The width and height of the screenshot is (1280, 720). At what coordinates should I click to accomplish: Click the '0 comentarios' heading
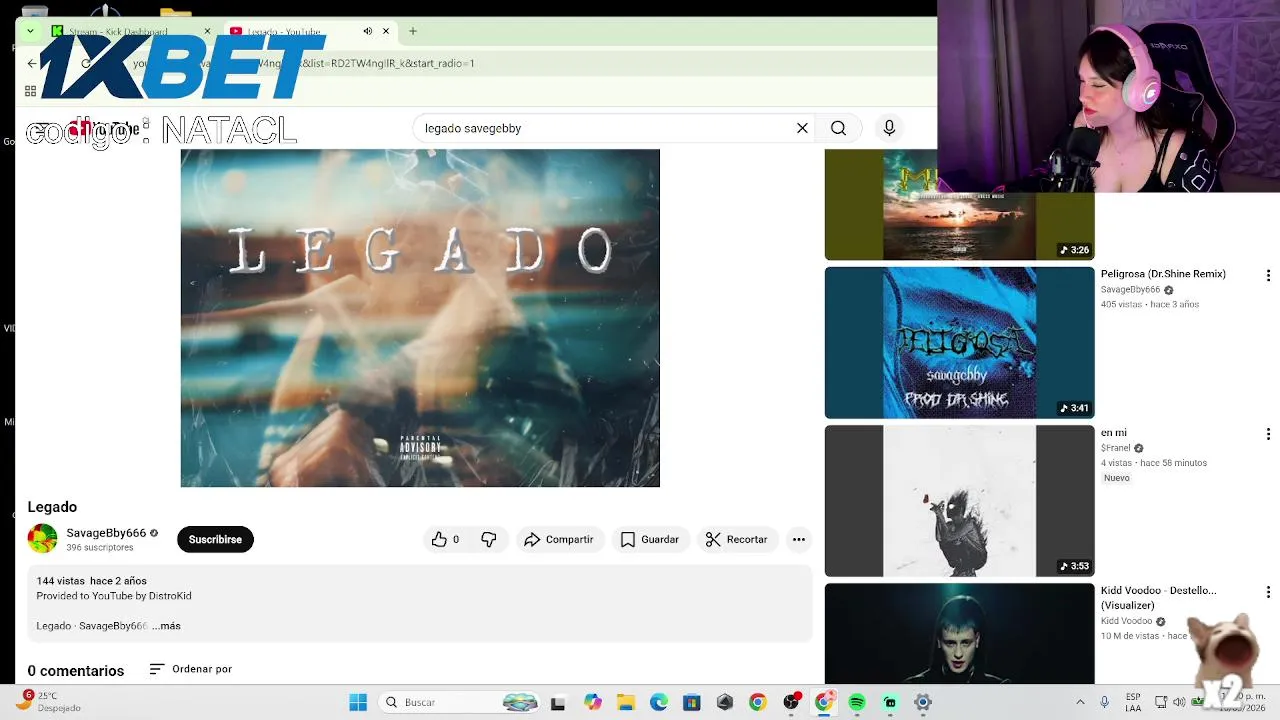76,671
